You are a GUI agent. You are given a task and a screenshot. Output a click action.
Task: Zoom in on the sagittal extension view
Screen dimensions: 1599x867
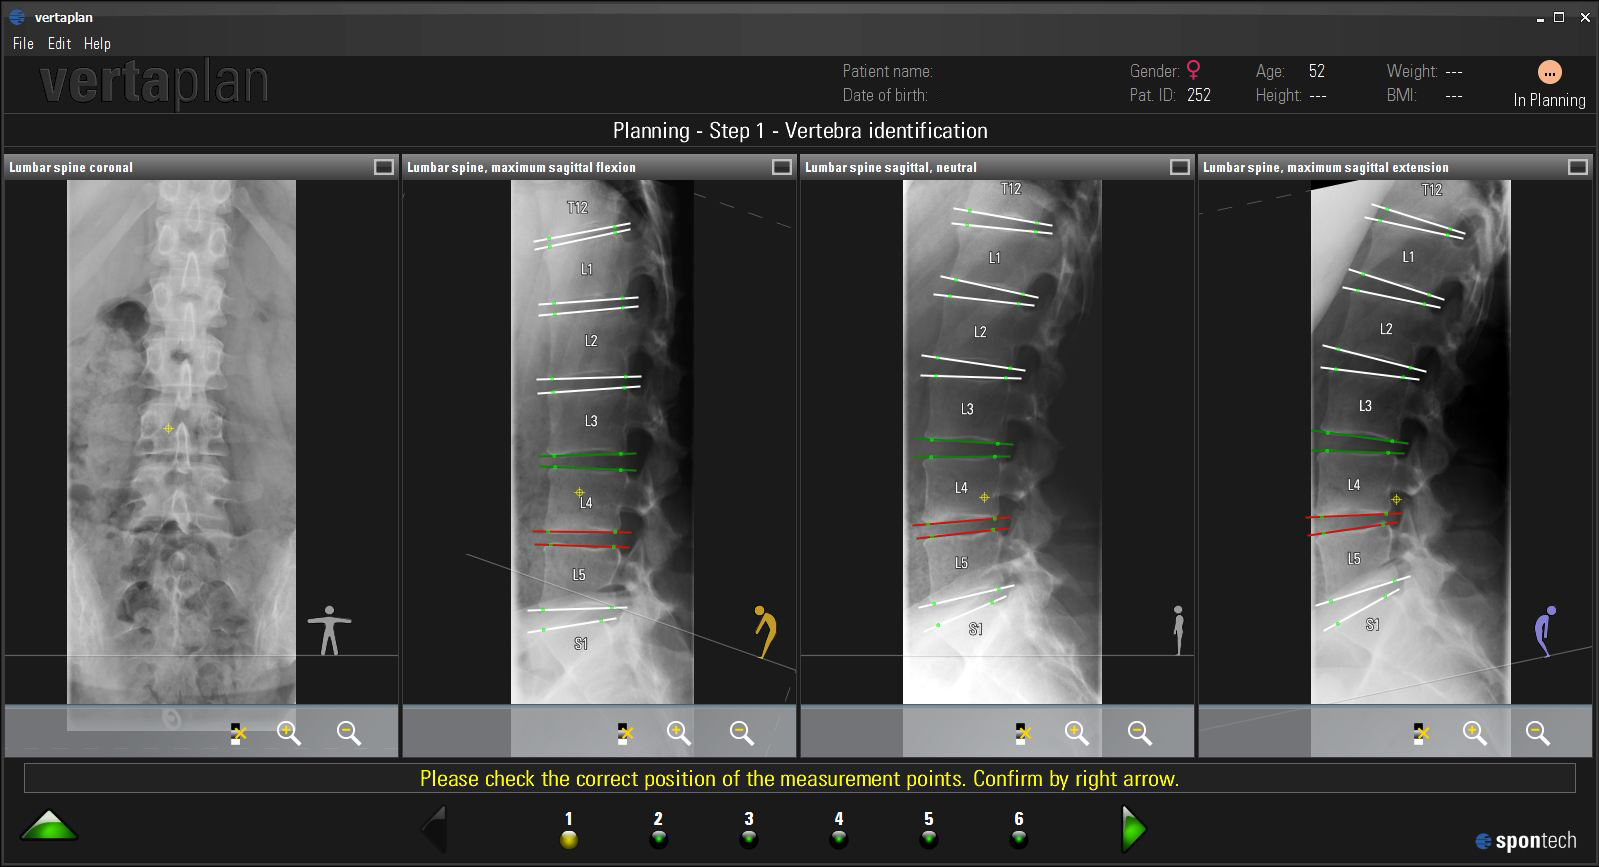coord(1475,733)
